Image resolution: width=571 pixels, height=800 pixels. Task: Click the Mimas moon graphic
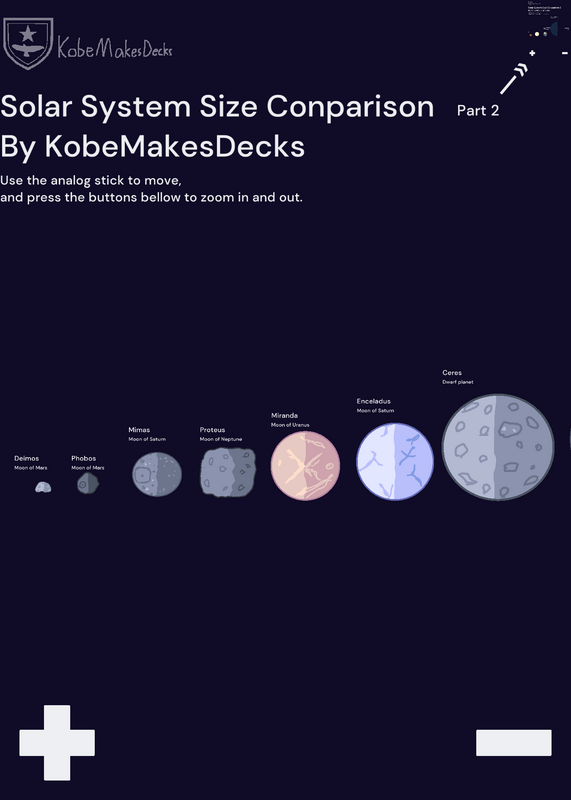coord(157,474)
